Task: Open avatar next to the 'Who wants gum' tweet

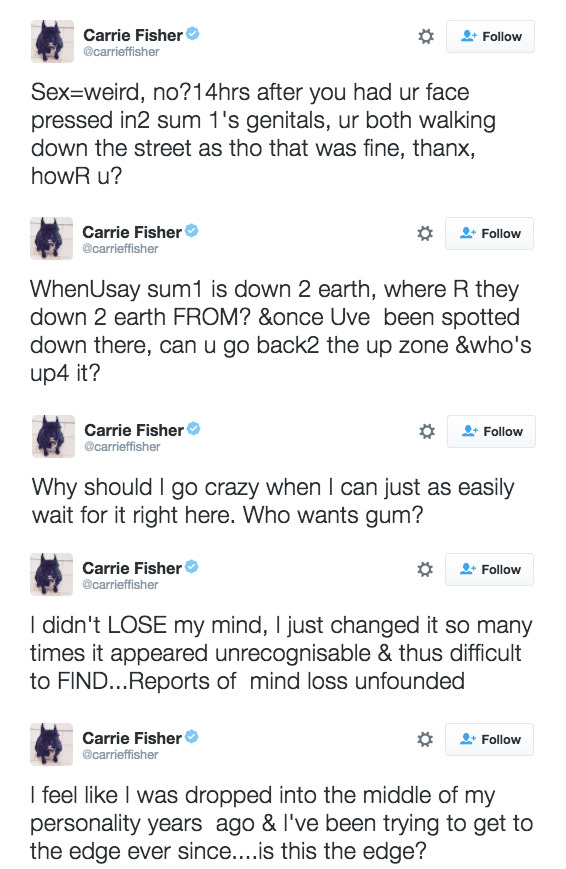Action: coord(53,436)
